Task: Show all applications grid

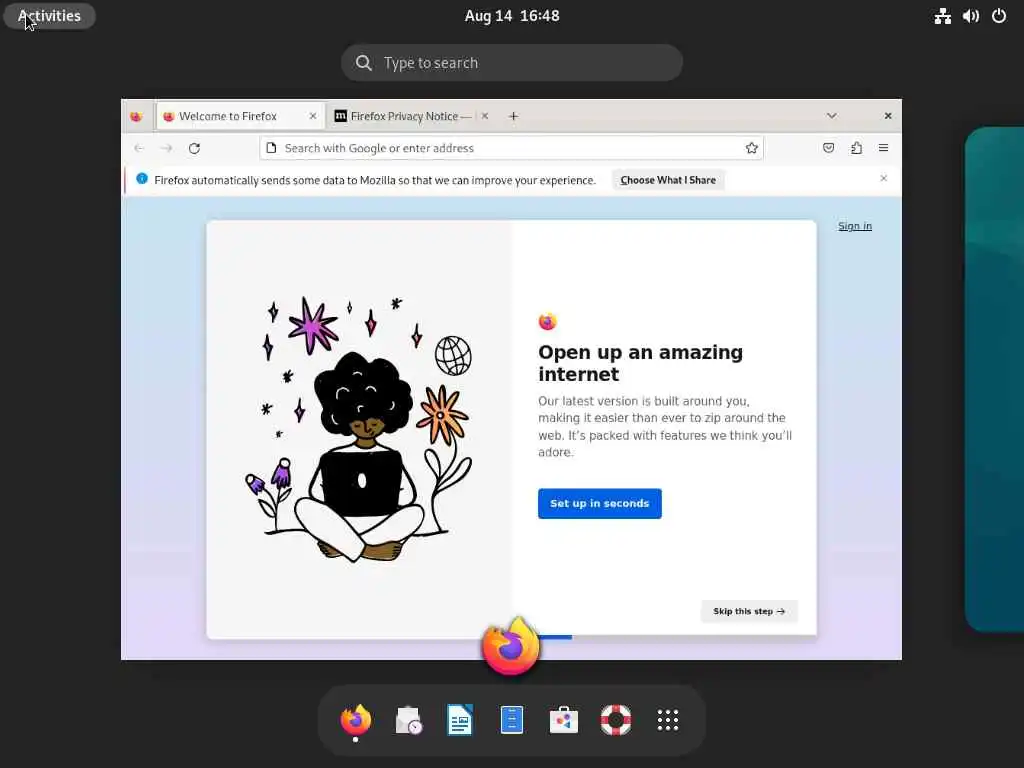Action: [667, 720]
